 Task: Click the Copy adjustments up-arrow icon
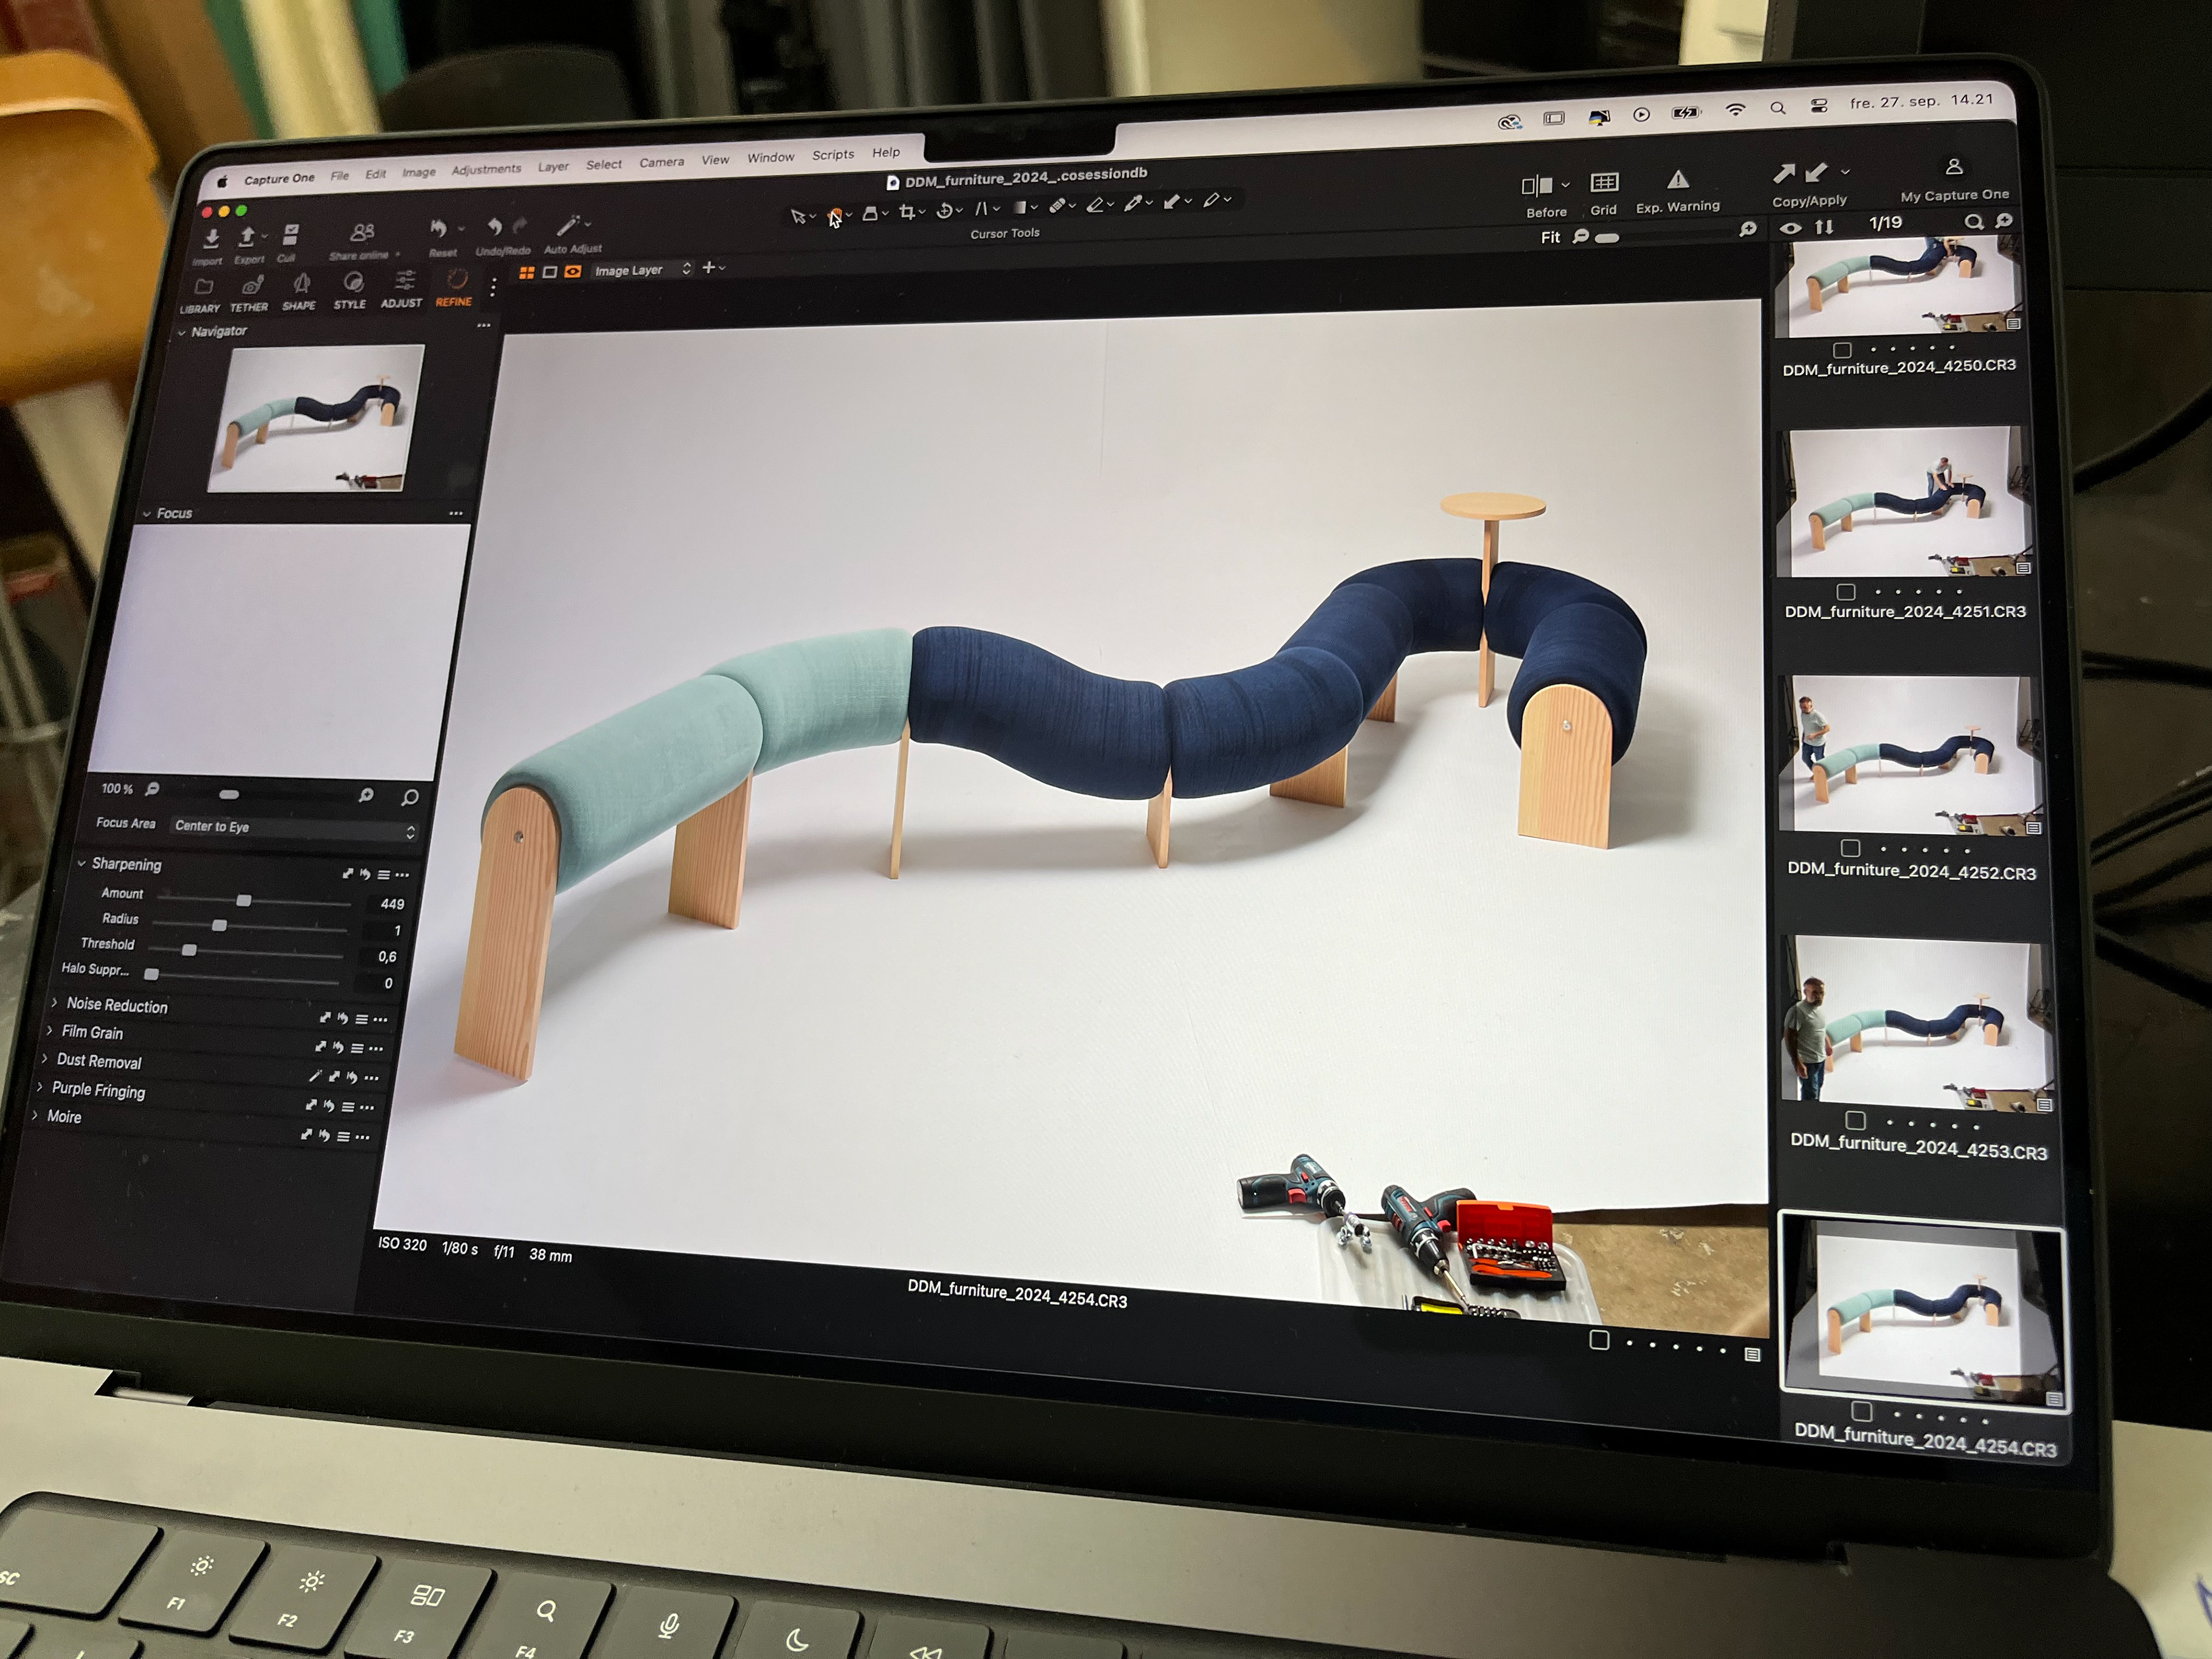(1784, 174)
